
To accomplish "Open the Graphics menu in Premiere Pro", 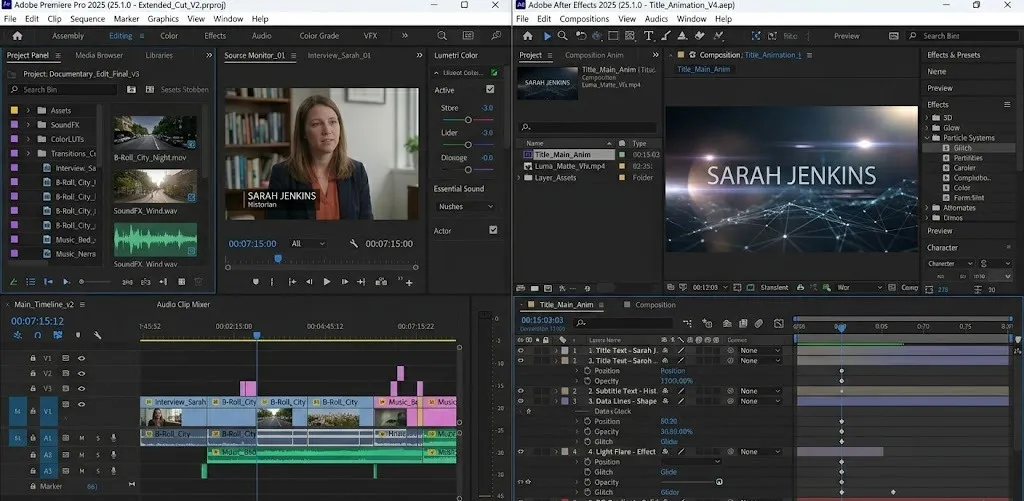I will pos(163,19).
